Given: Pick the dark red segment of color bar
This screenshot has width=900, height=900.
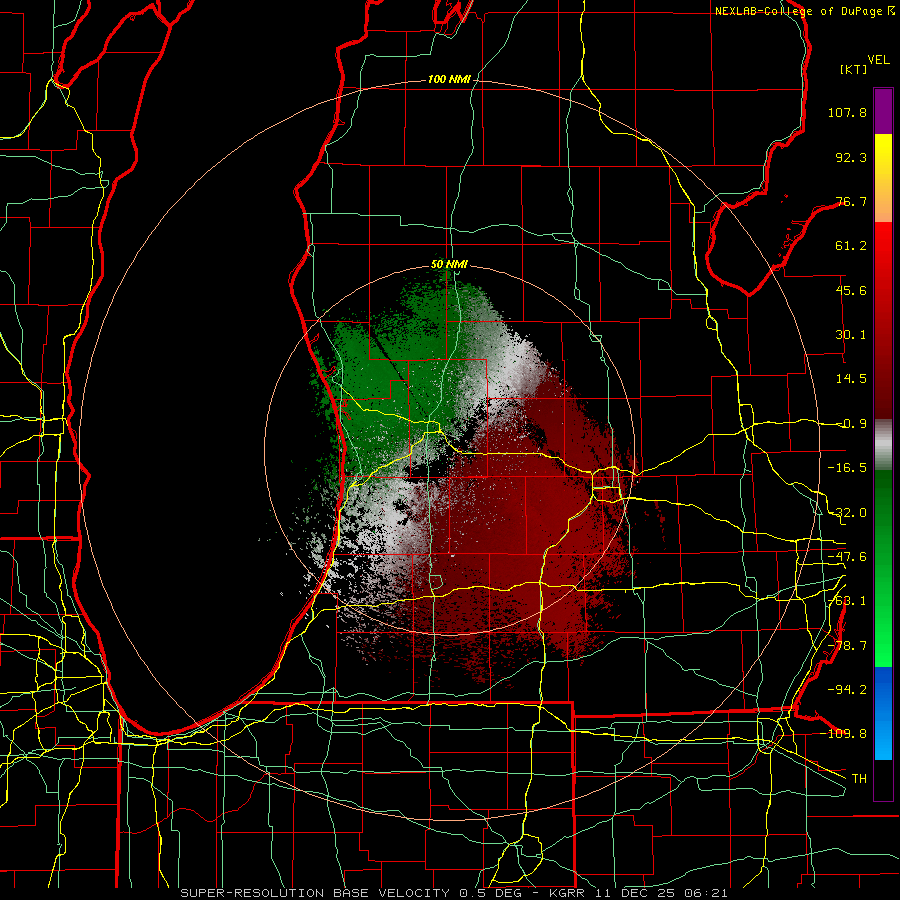Looking at the screenshot, I should pyautogui.click(x=883, y=367).
